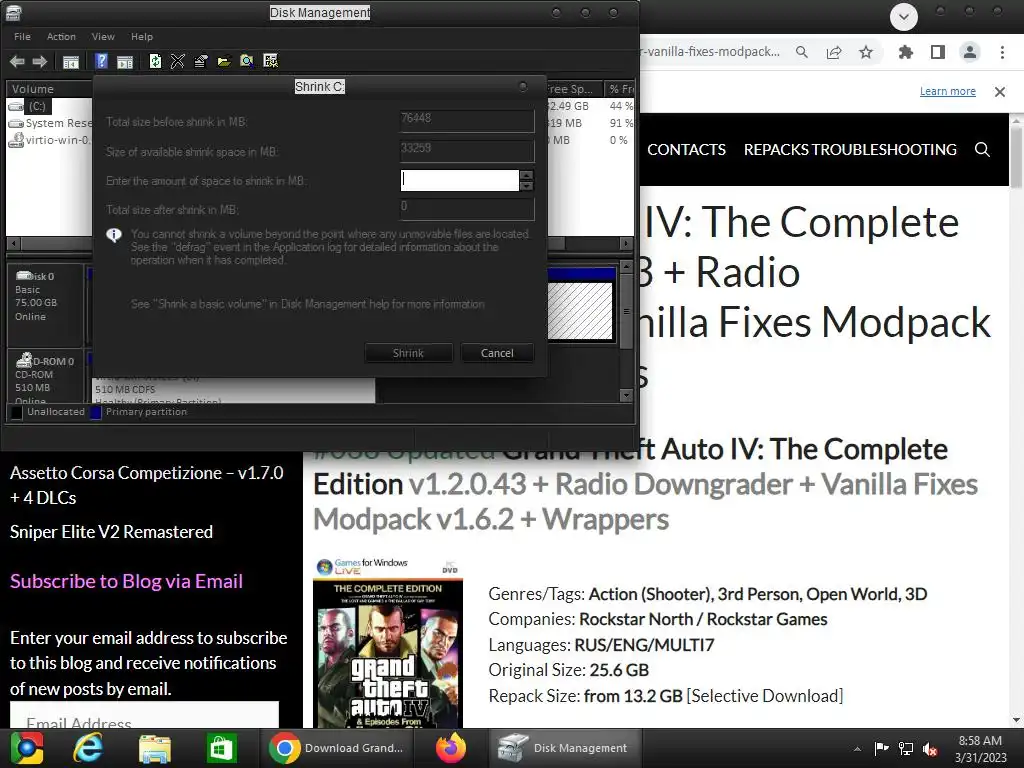Select Disk 0 in the graphical view
Image resolution: width=1024 pixels, height=768 pixels.
click(x=45, y=305)
